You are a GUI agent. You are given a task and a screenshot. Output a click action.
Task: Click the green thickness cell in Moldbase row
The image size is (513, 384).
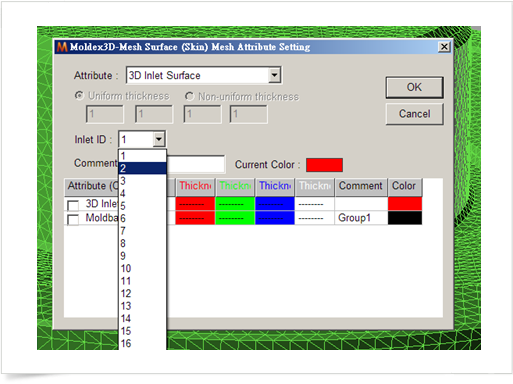pyautogui.click(x=235, y=218)
